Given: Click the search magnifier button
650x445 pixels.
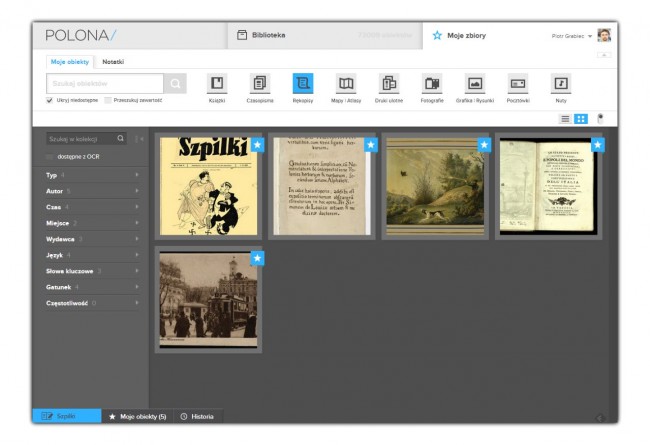Looking at the screenshot, I should (x=175, y=83).
